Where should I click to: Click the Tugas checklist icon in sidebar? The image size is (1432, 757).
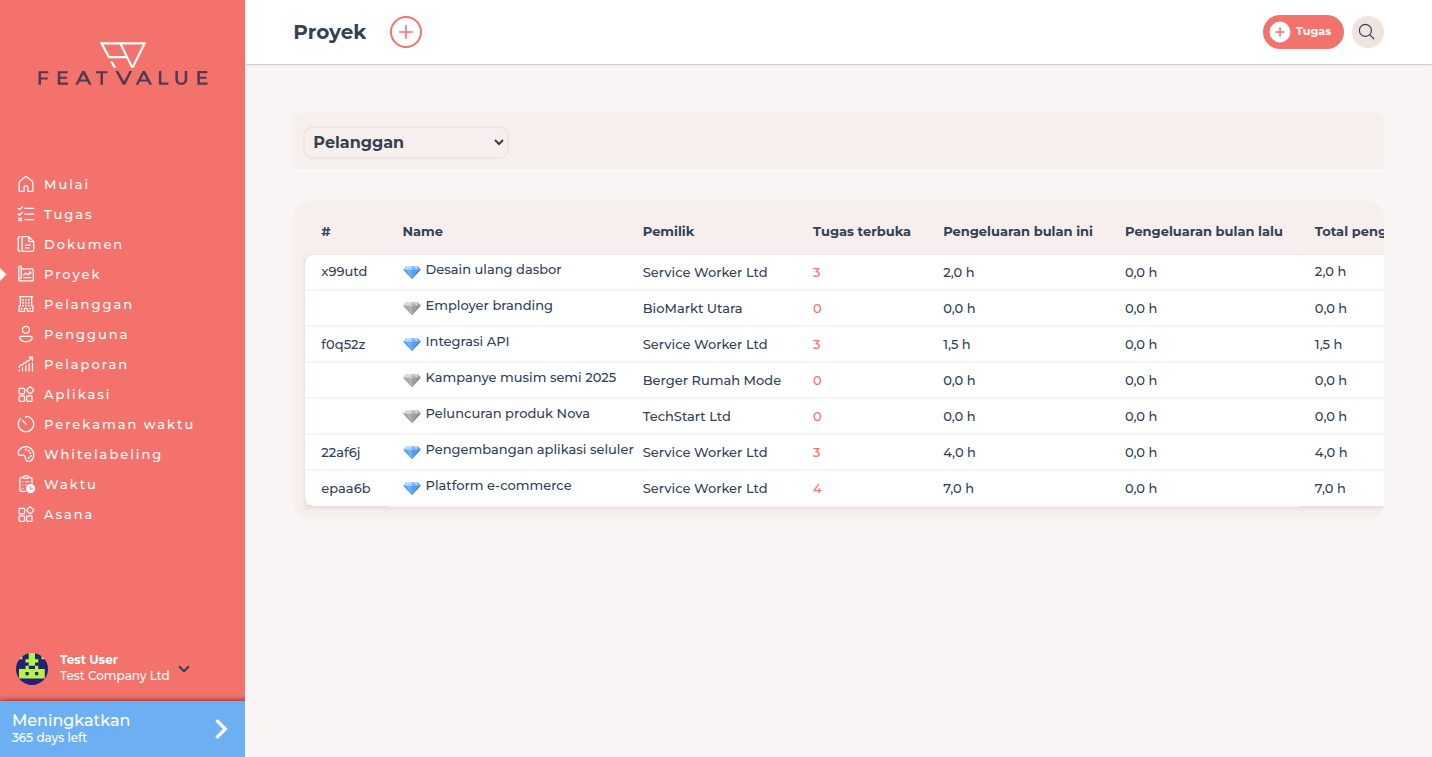point(27,214)
